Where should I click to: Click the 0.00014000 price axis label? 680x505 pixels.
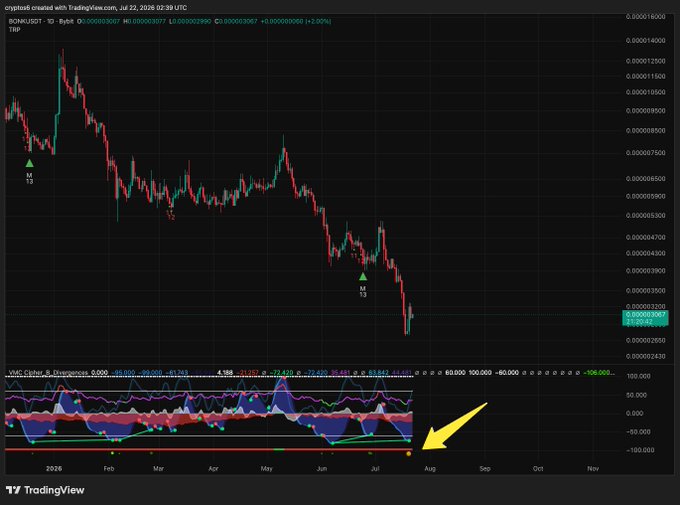click(x=645, y=40)
